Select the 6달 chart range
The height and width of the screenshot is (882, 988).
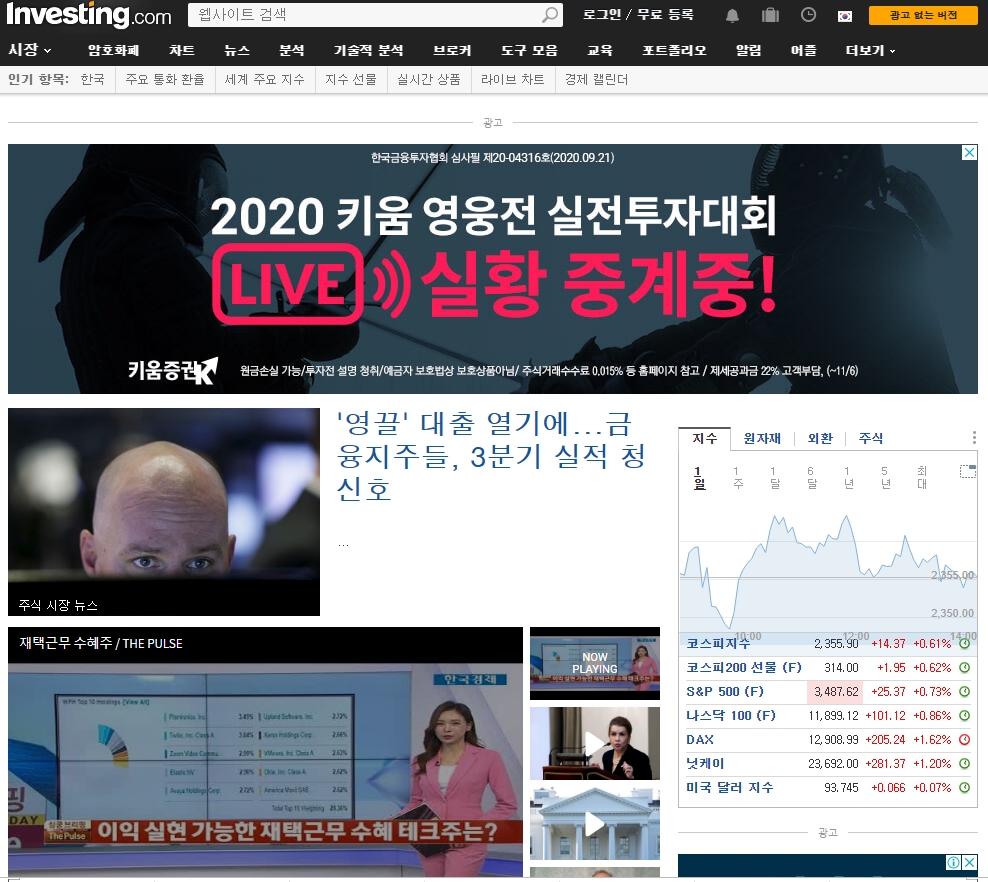pyautogui.click(x=812, y=478)
